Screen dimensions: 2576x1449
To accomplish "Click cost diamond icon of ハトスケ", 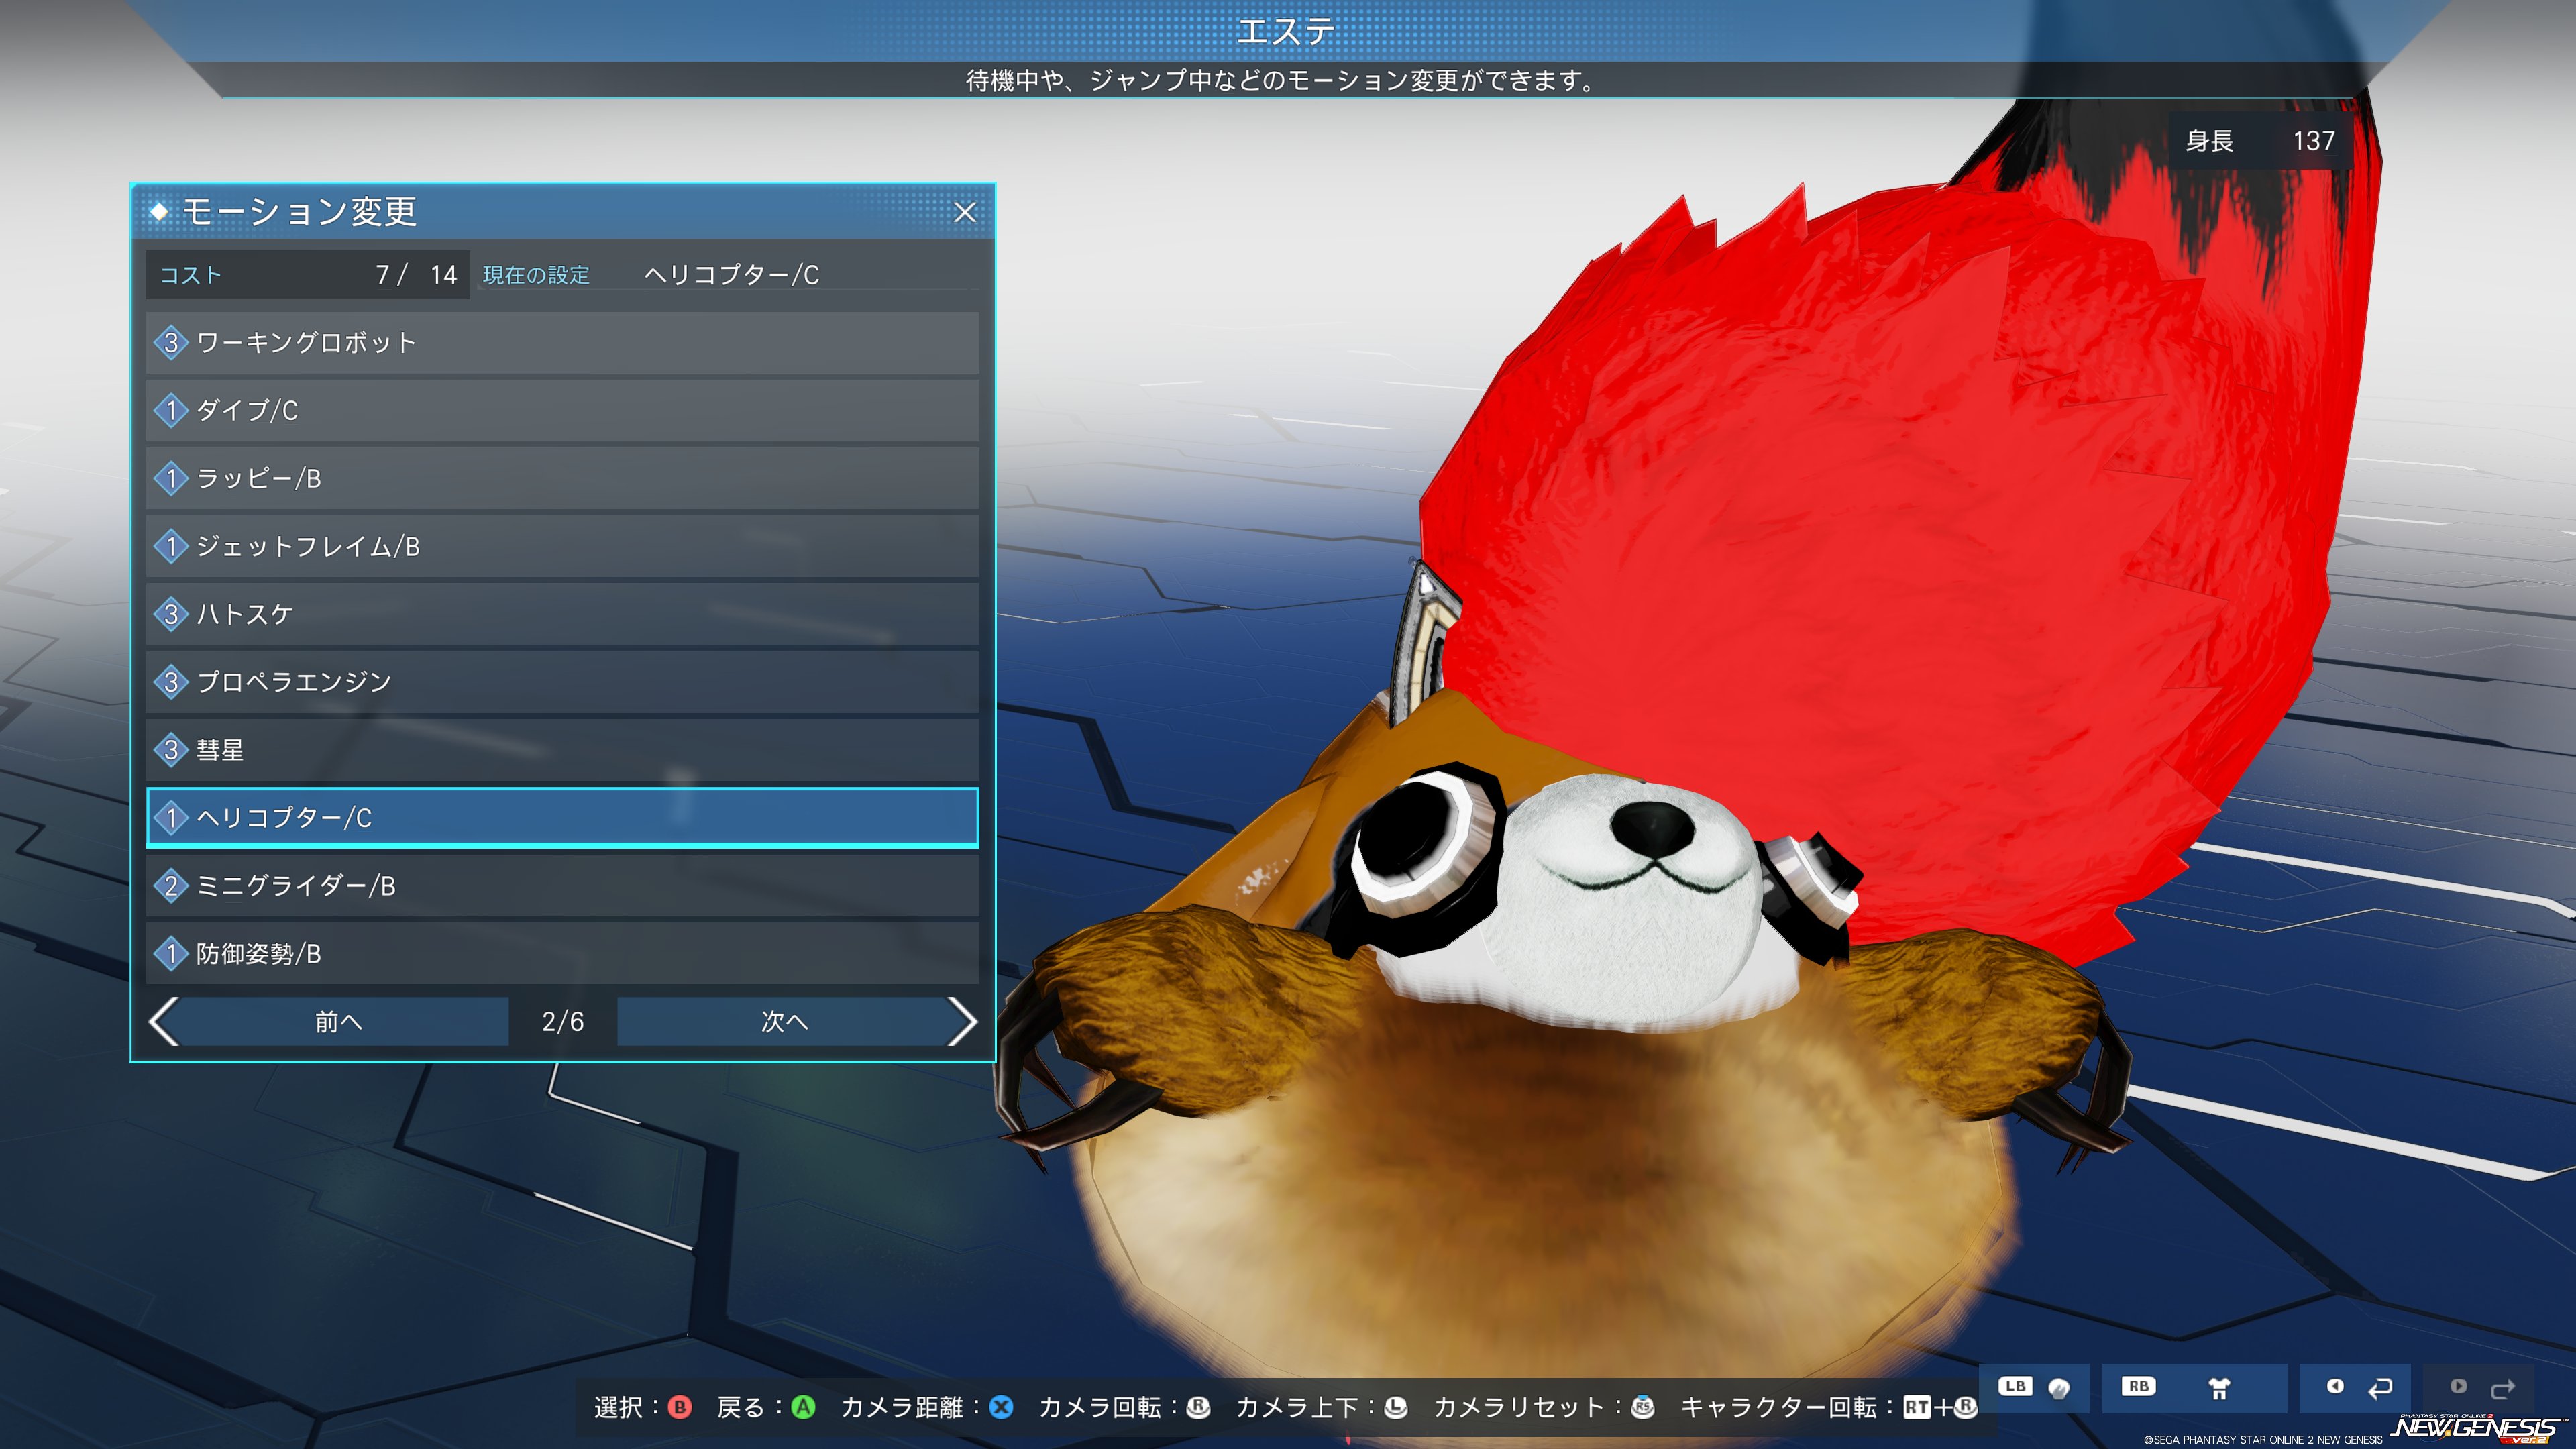I will pos(171,614).
